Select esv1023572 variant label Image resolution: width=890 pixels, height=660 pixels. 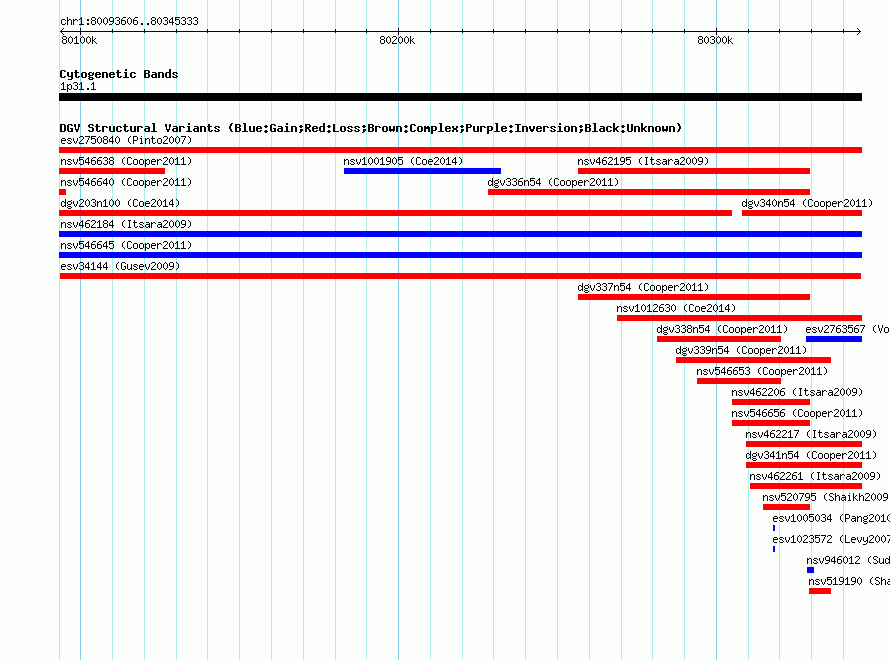831,539
